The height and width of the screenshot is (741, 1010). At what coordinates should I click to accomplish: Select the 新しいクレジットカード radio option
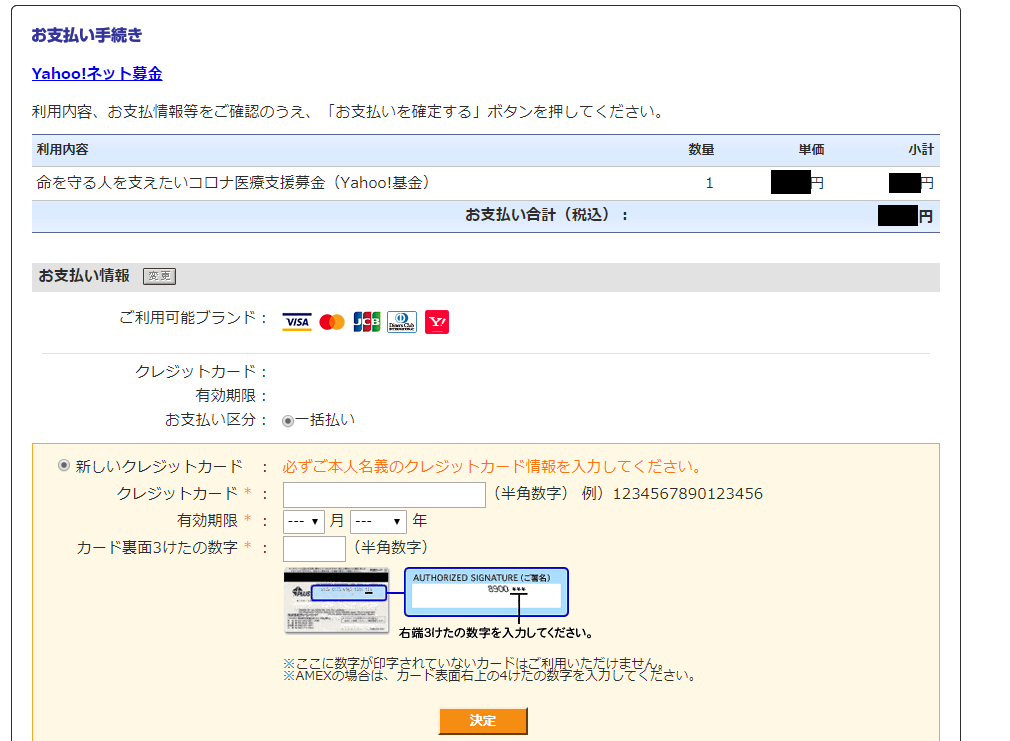[64, 465]
